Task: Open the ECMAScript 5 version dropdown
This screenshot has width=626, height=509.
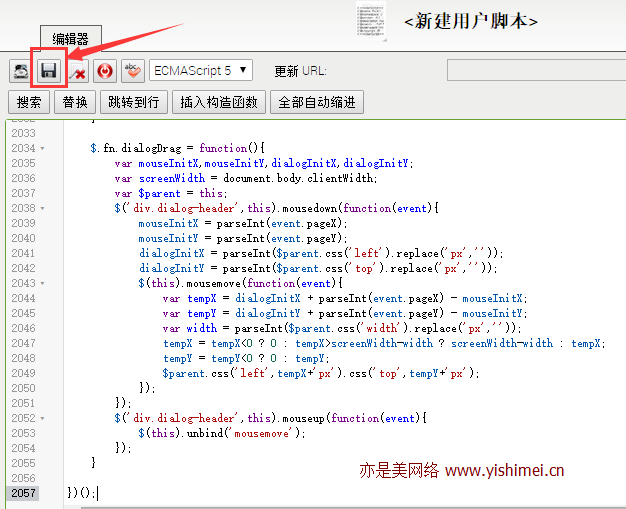Action: pyautogui.click(x=201, y=71)
